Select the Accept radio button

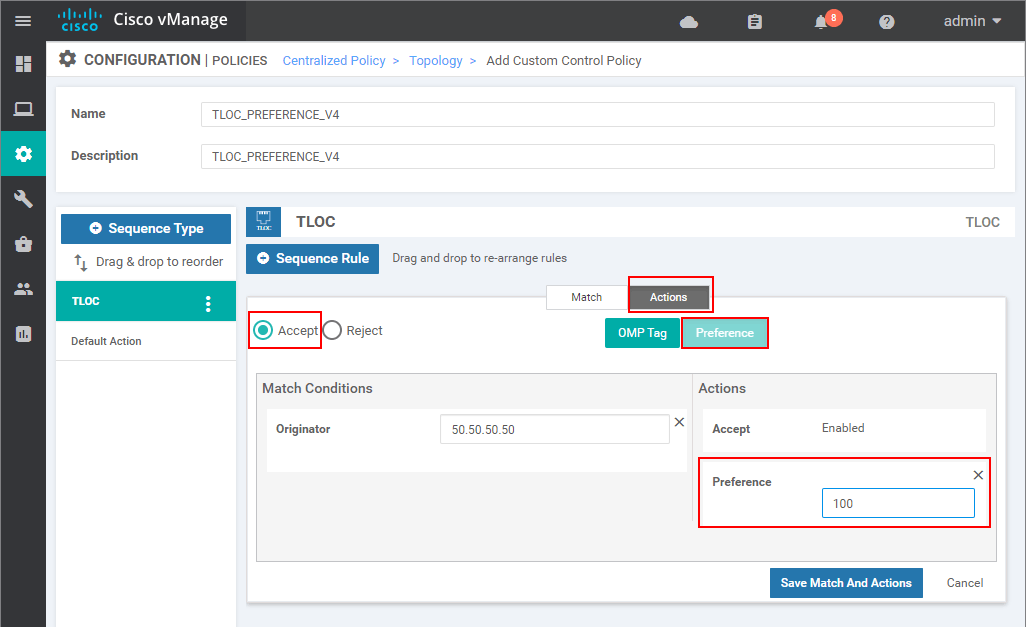262,329
